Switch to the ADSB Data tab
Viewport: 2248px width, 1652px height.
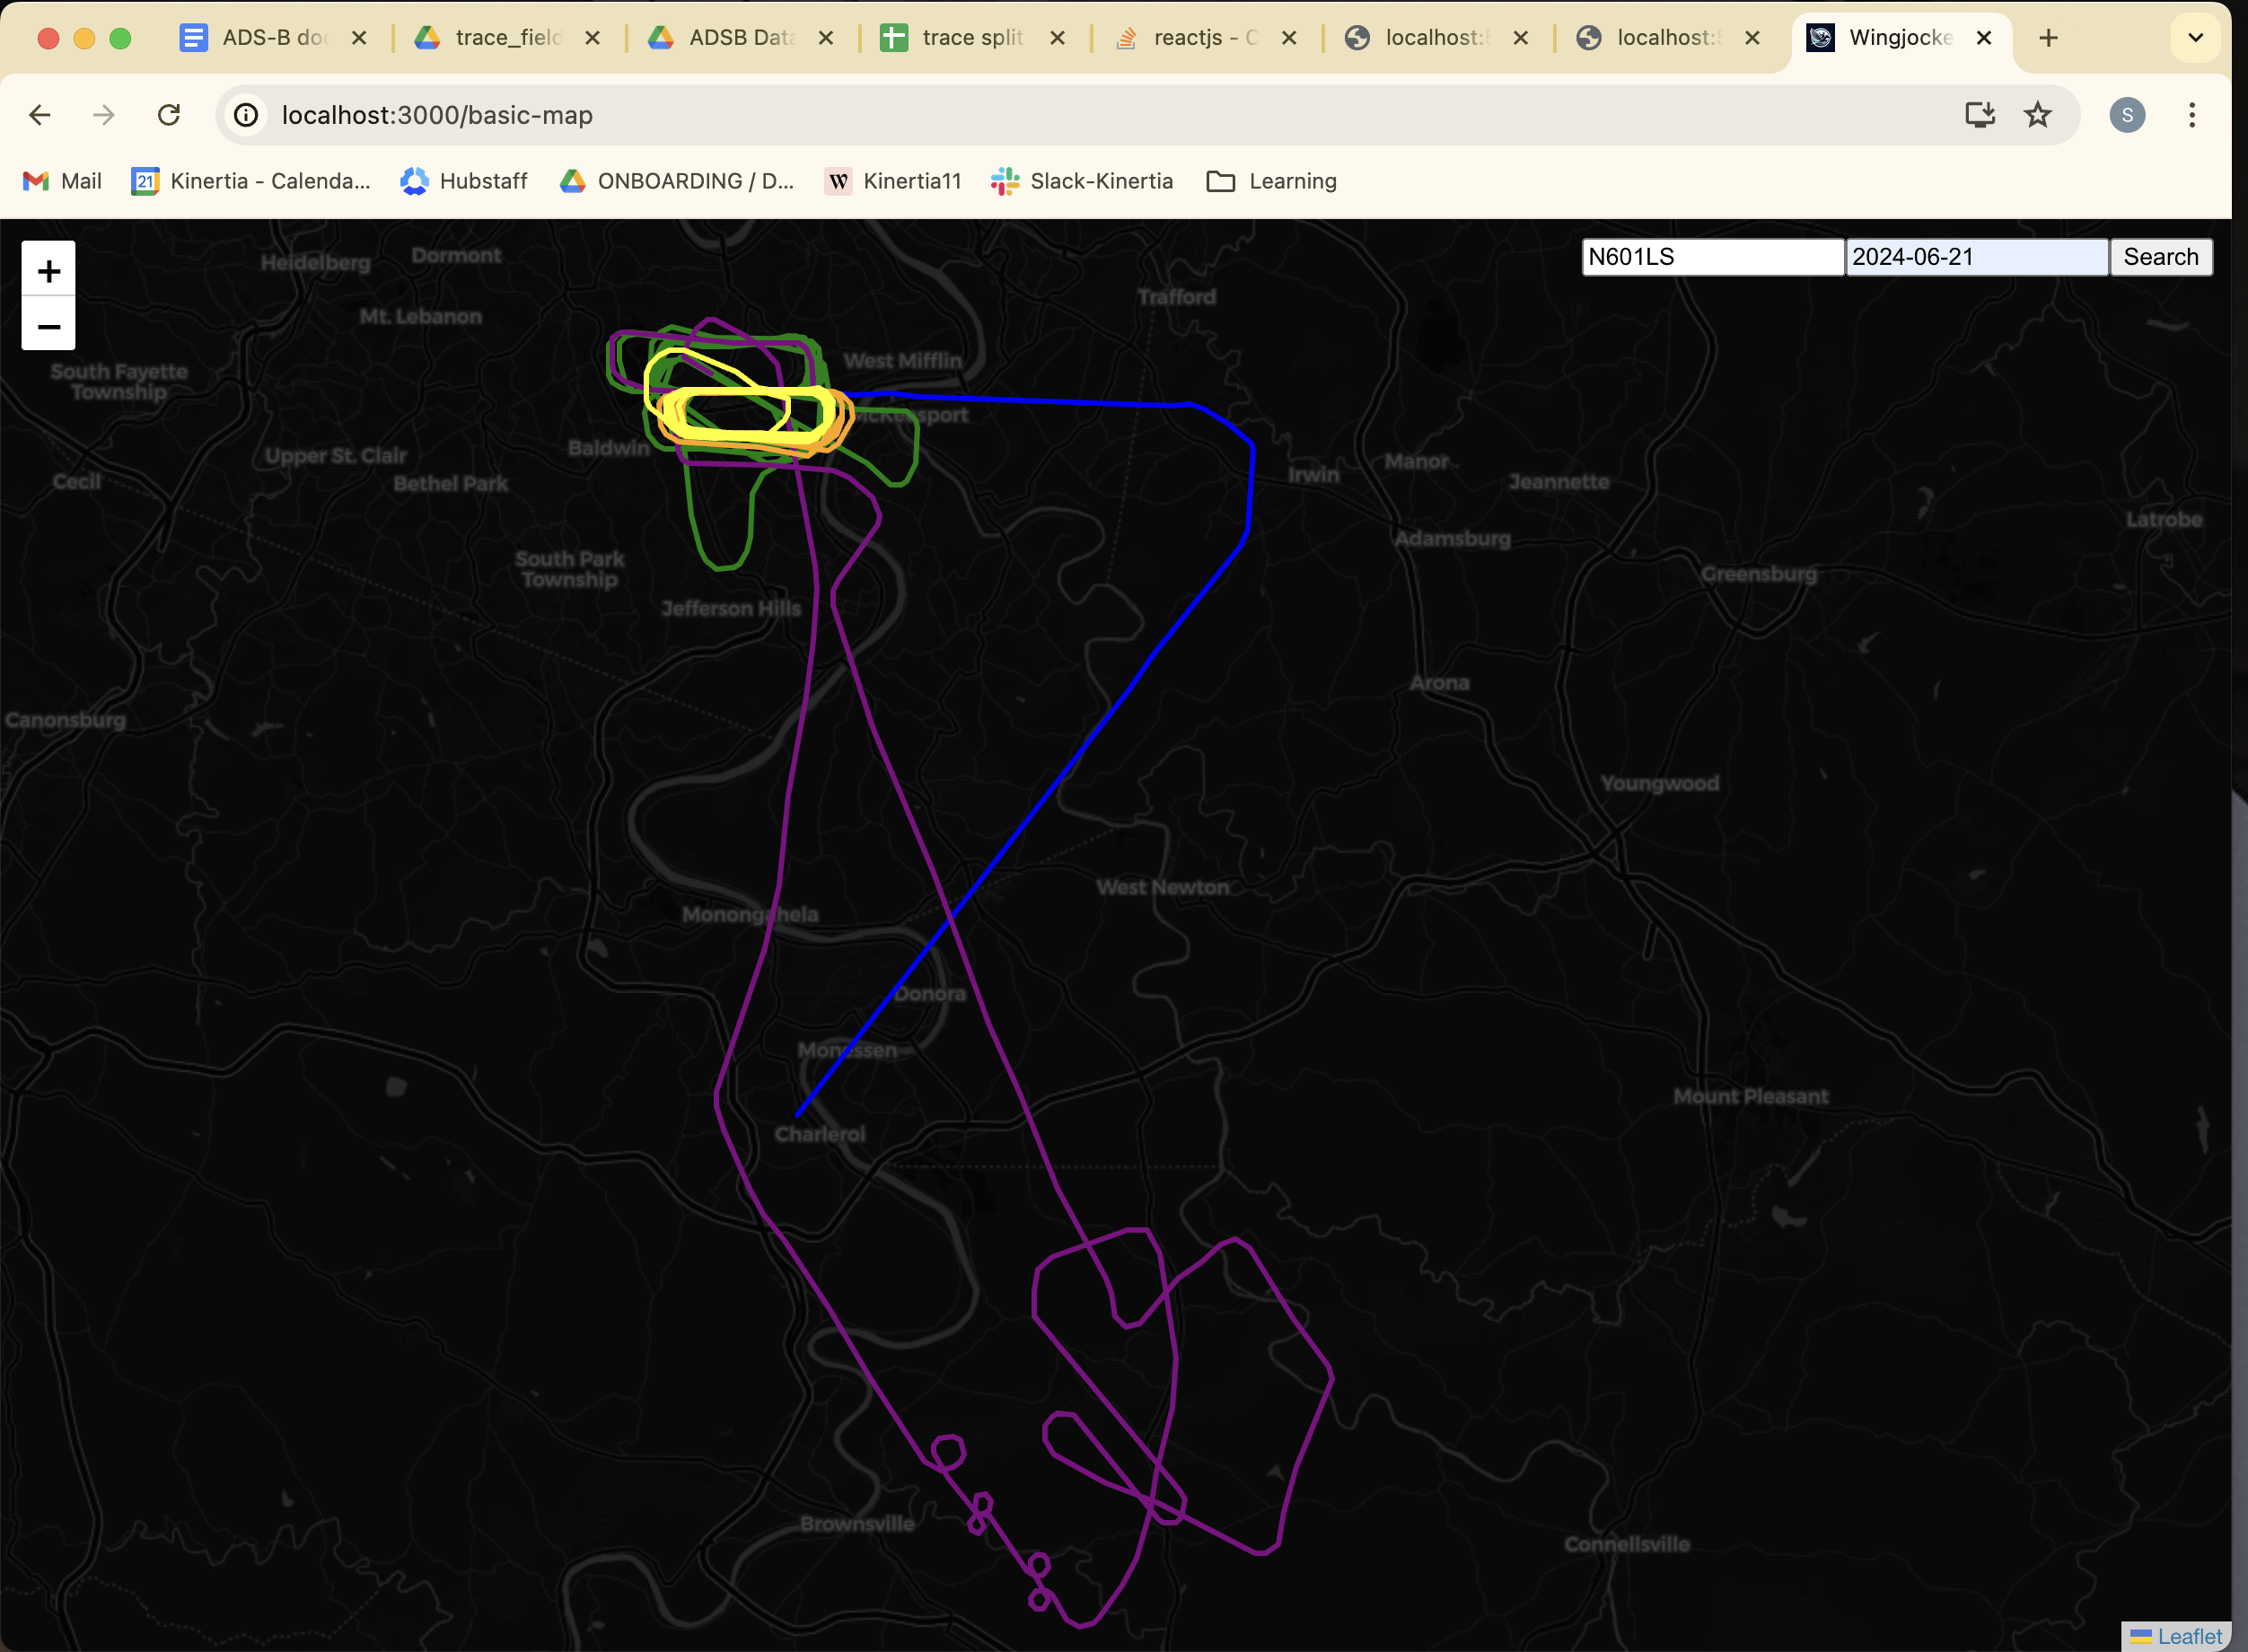tap(741, 38)
